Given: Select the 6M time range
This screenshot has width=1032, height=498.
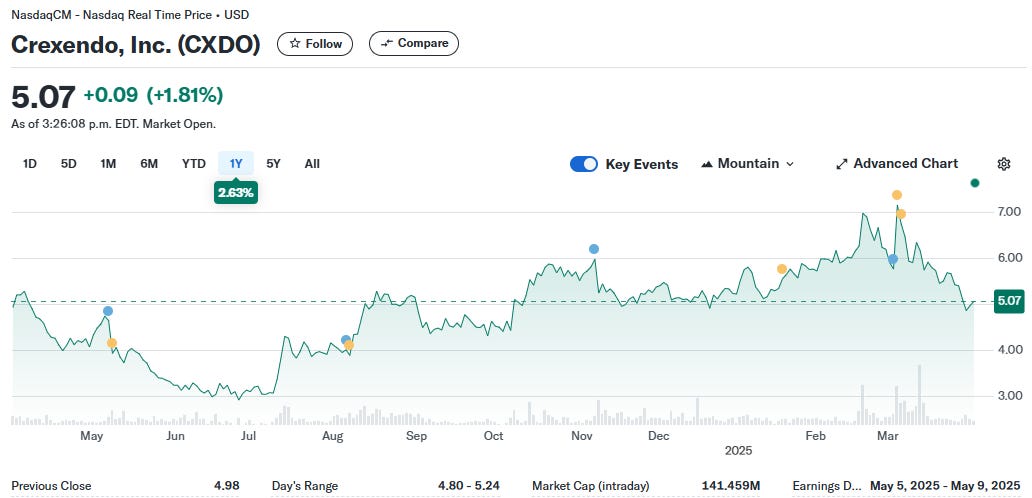Looking at the screenshot, I should [149, 164].
